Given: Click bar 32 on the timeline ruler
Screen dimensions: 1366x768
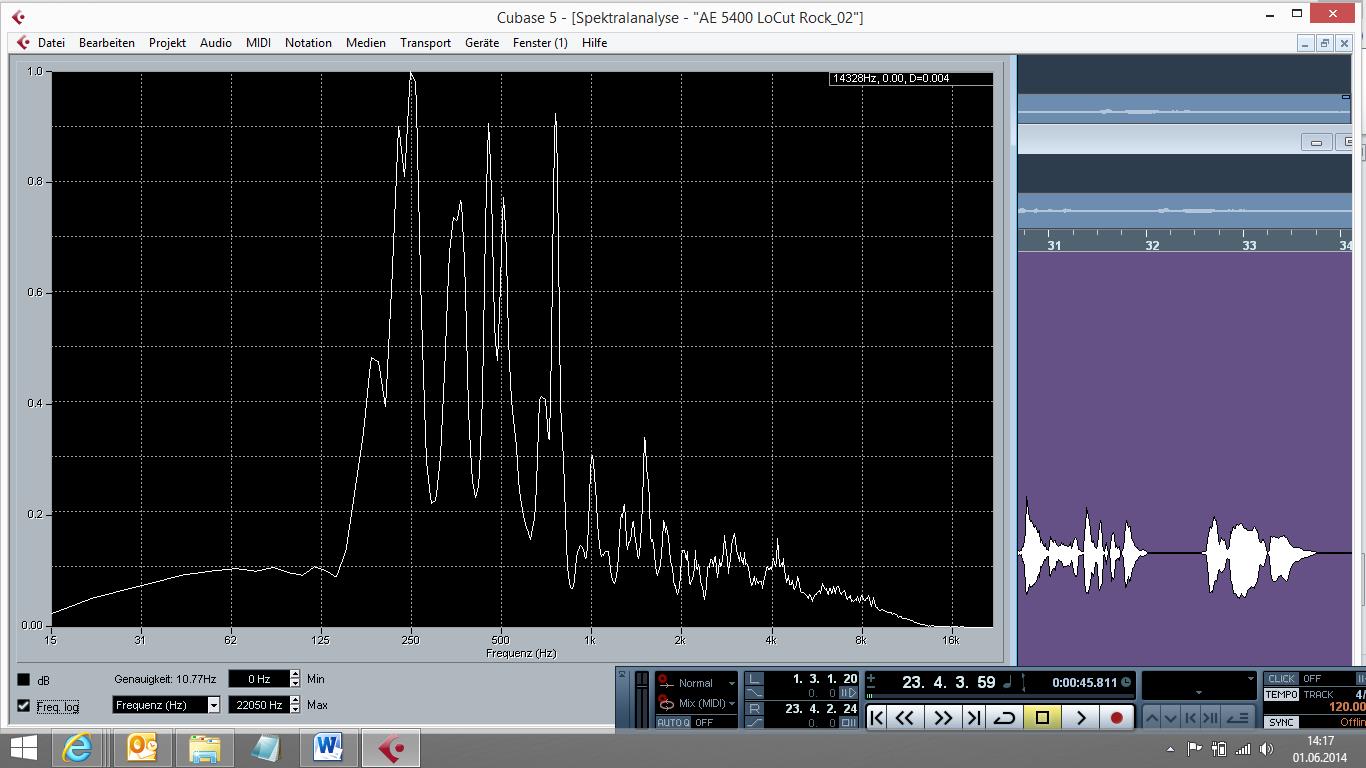Looking at the screenshot, I should 1152,245.
